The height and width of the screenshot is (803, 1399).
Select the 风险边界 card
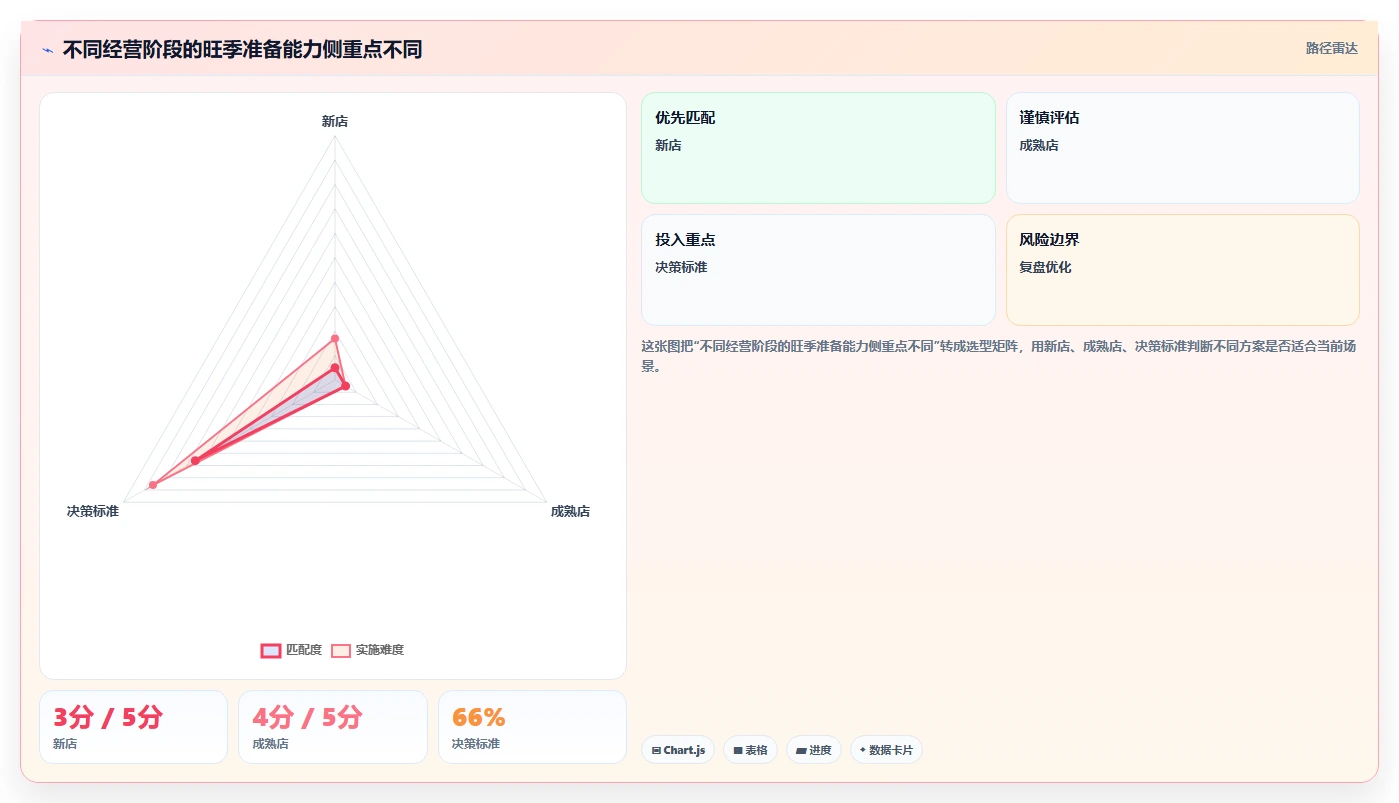[1183, 270]
